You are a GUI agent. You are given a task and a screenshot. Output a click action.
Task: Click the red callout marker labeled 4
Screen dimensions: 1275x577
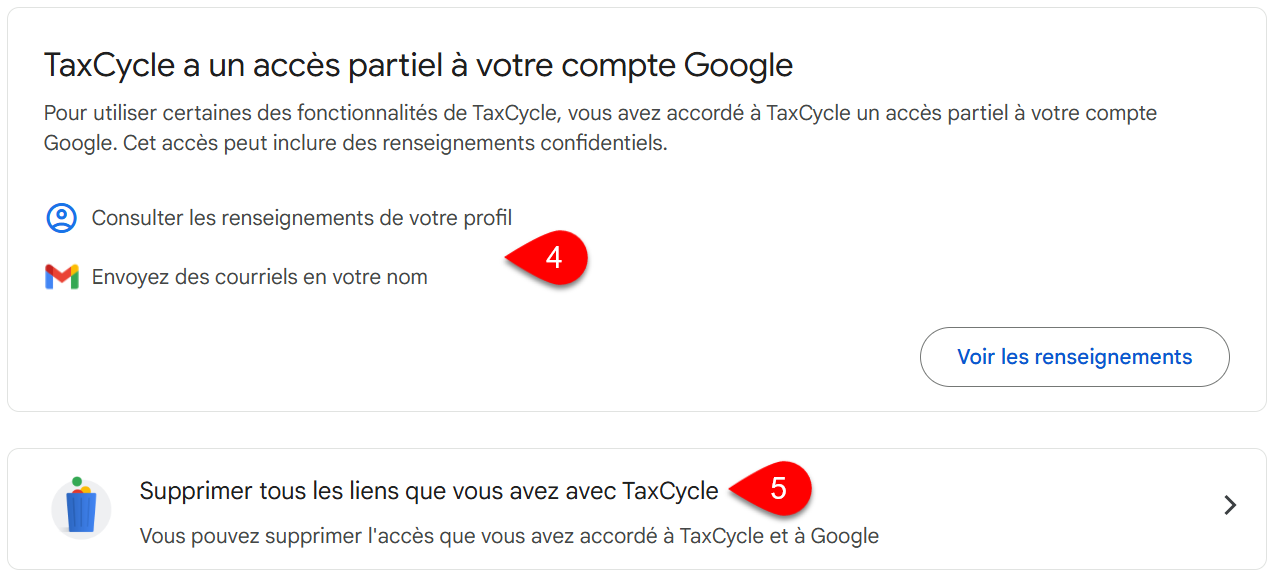click(554, 258)
